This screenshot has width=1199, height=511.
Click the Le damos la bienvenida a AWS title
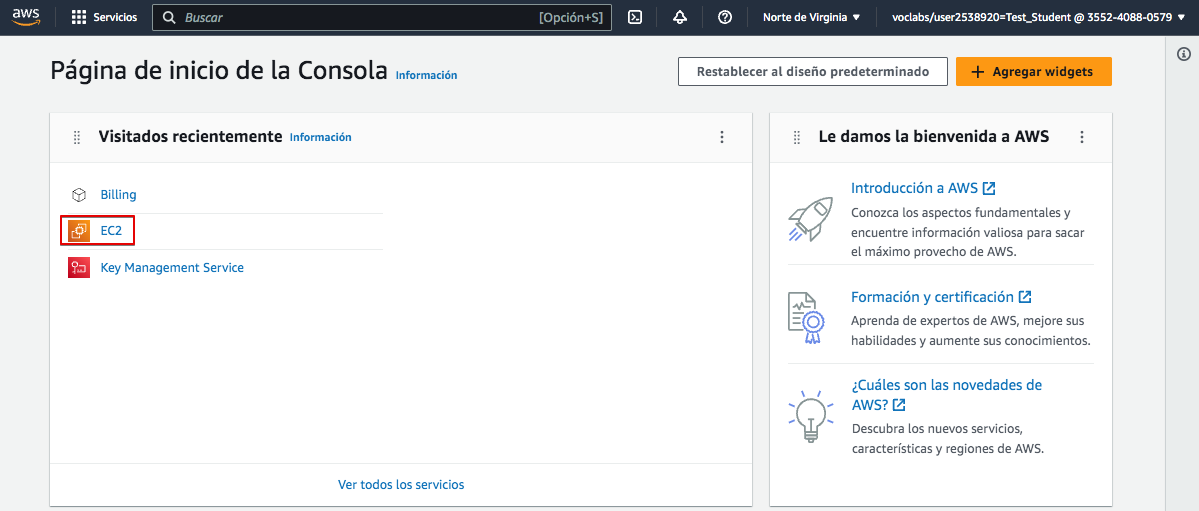[934, 137]
